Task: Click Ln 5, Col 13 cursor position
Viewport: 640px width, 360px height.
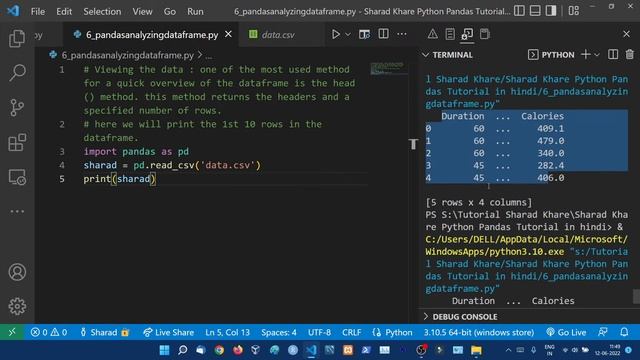Action: coord(227,332)
